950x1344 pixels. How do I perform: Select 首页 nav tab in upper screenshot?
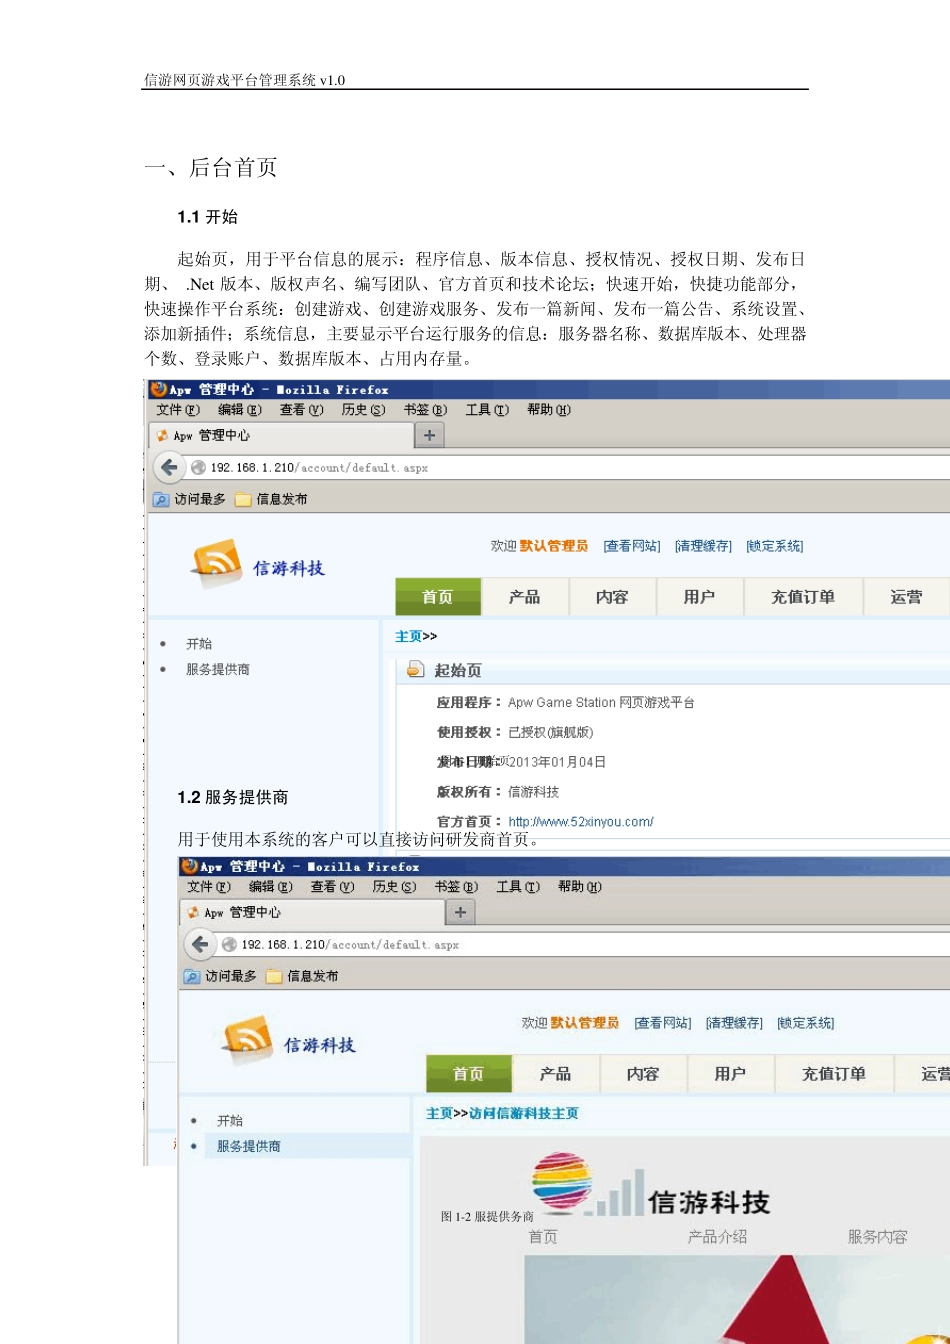[438, 597]
